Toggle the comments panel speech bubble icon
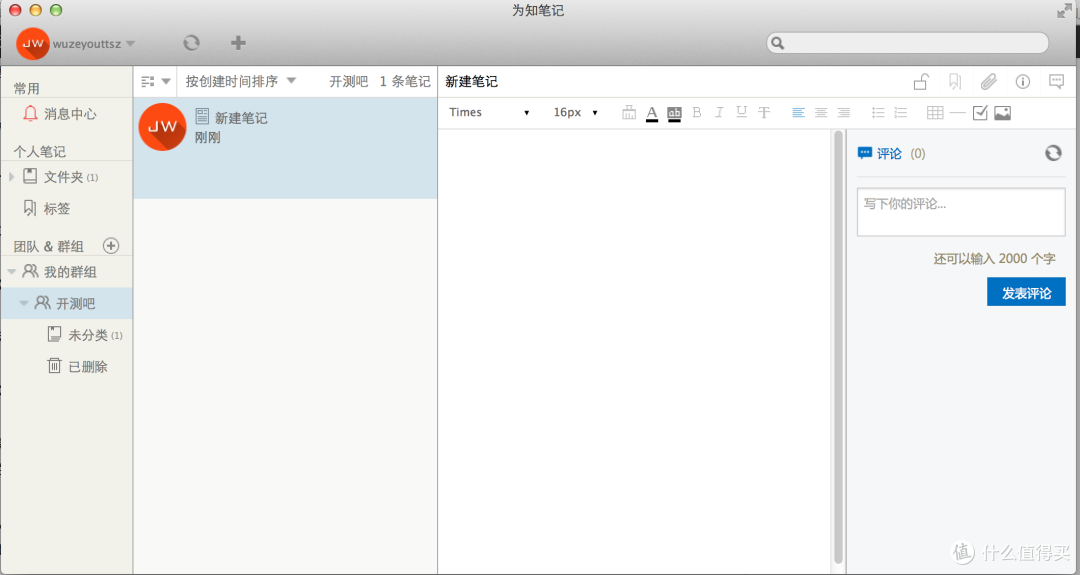The height and width of the screenshot is (575, 1080). [x=1057, y=82]
